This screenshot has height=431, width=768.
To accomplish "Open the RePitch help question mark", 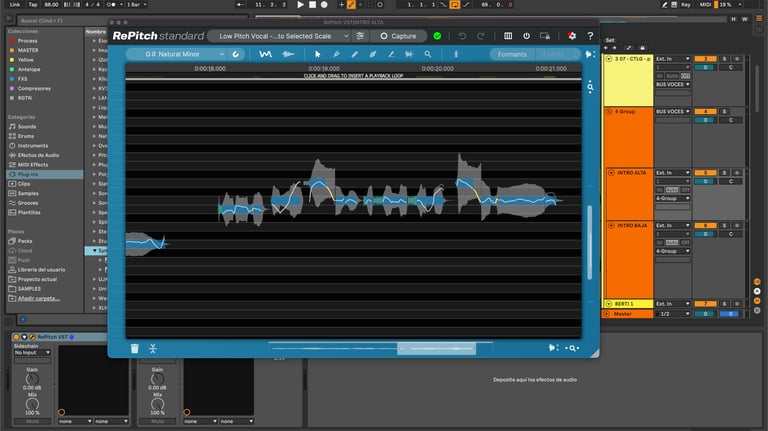I will (589, 36).
